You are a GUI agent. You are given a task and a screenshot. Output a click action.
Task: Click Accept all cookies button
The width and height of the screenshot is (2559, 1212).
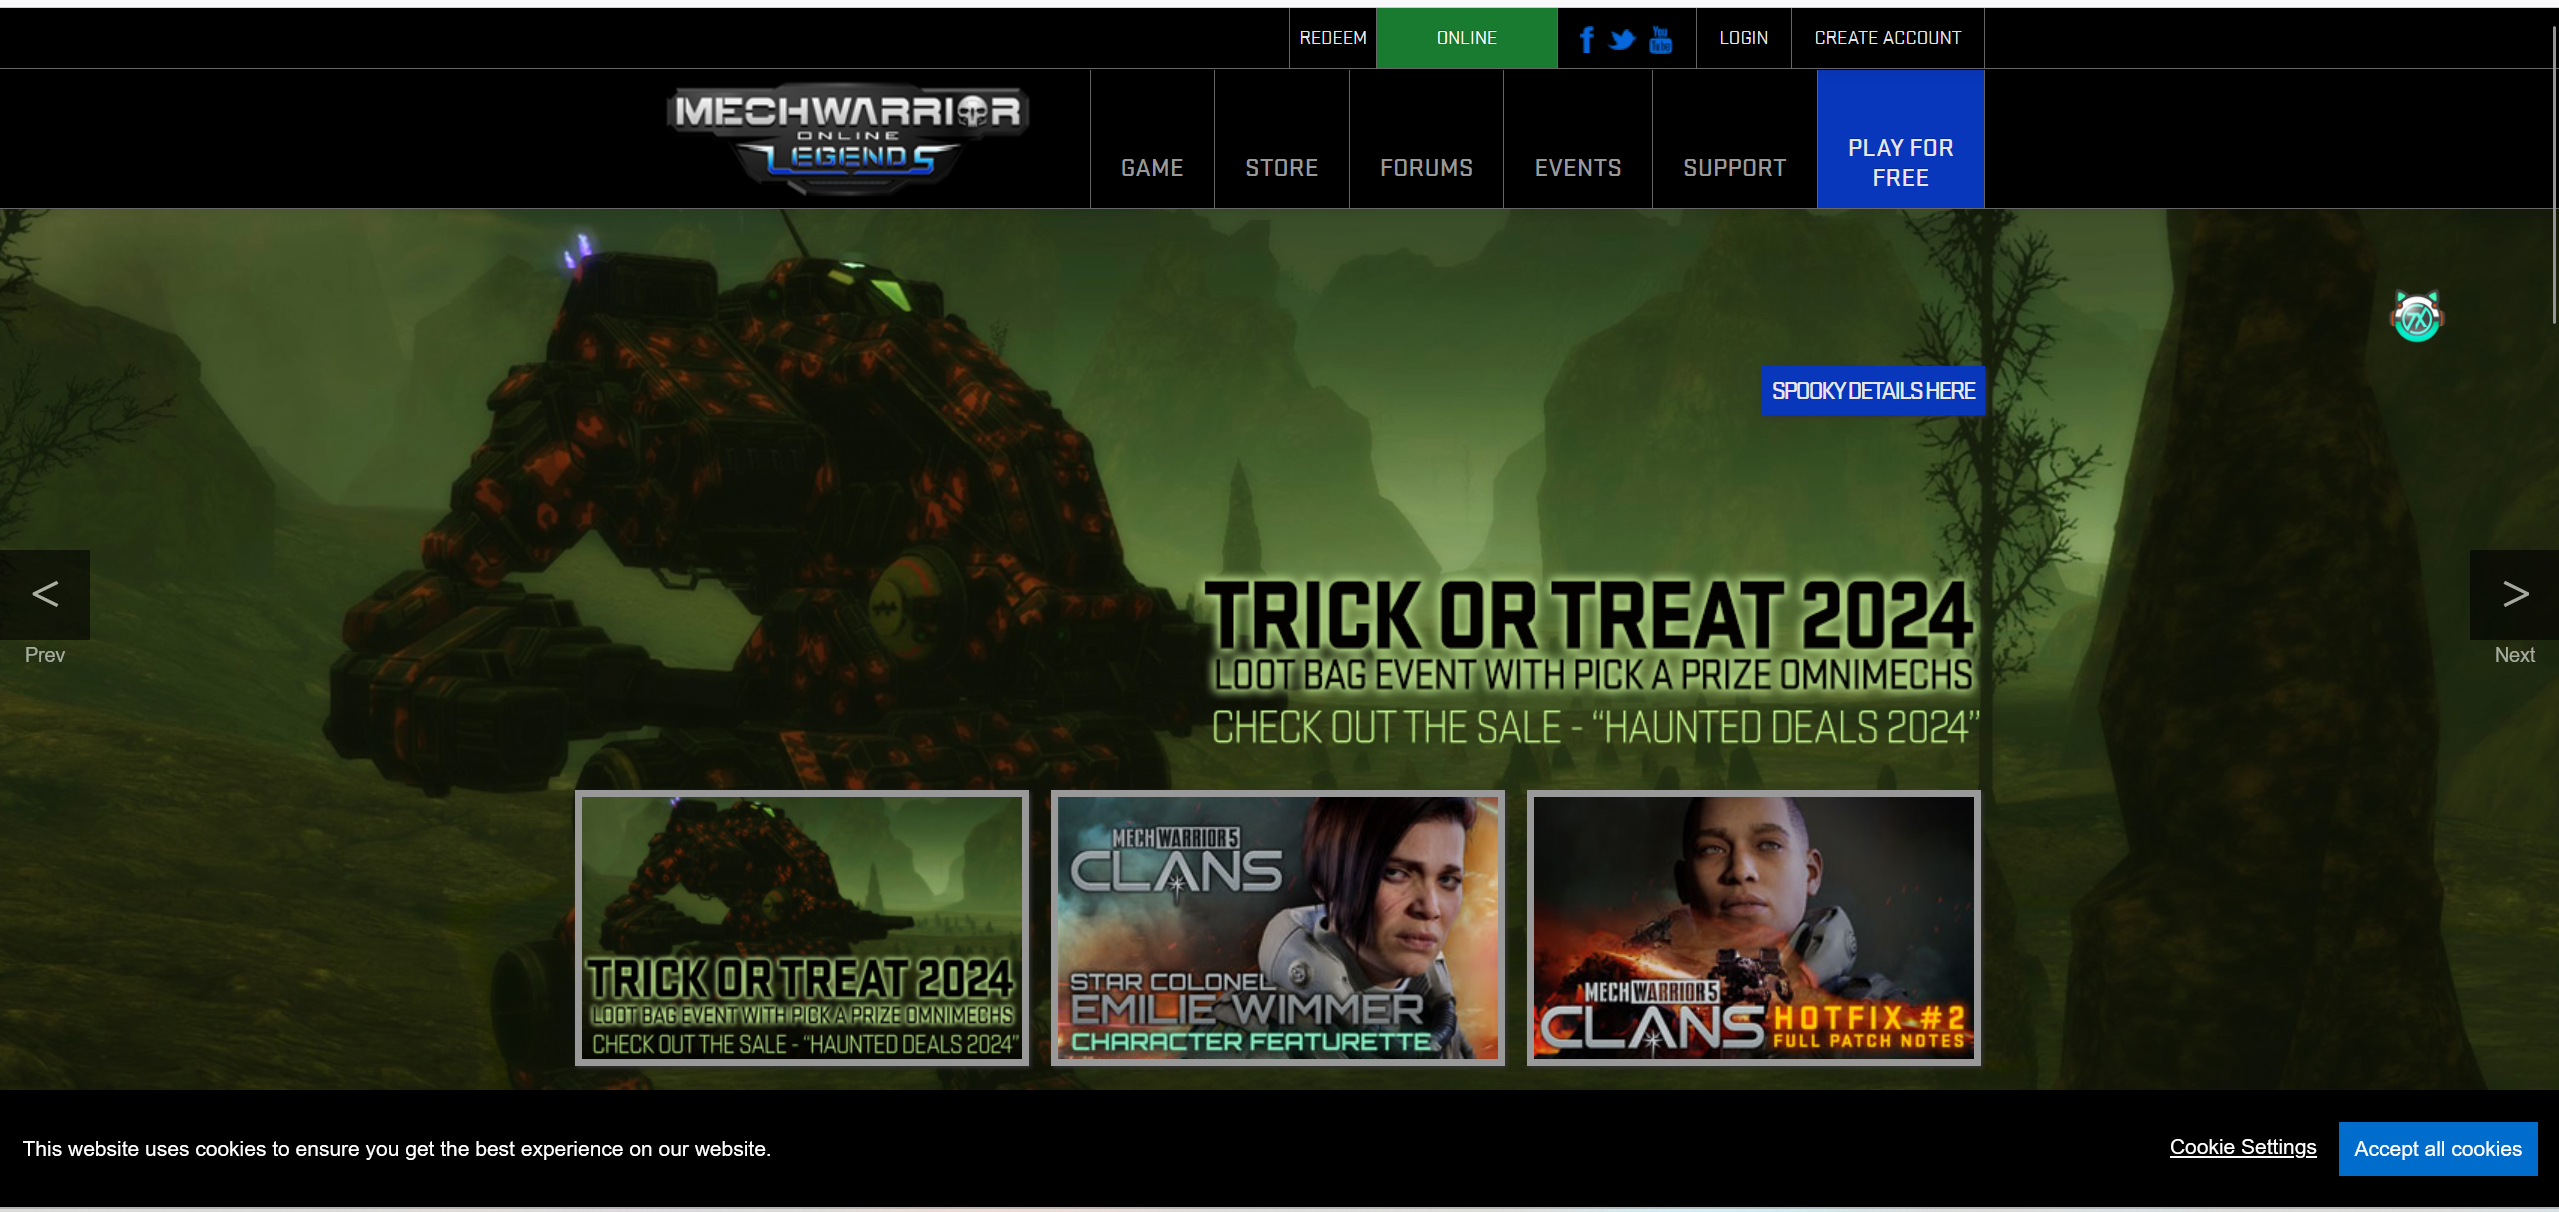(x=2438, y=1149)
